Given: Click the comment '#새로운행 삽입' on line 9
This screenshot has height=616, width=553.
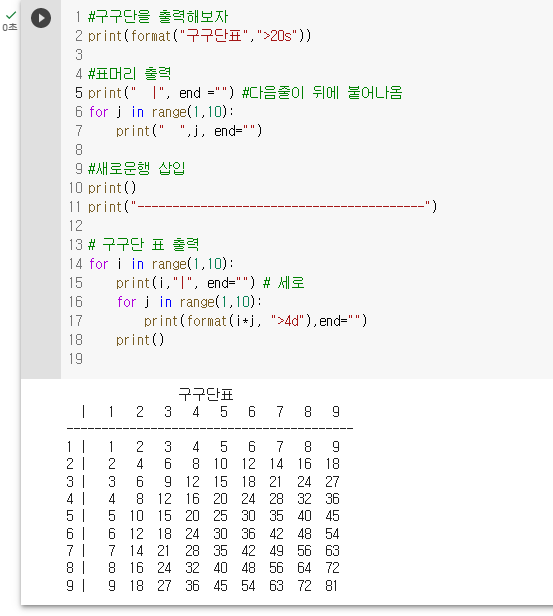Looking at the screenshot, I should click(x=136, y=169).
